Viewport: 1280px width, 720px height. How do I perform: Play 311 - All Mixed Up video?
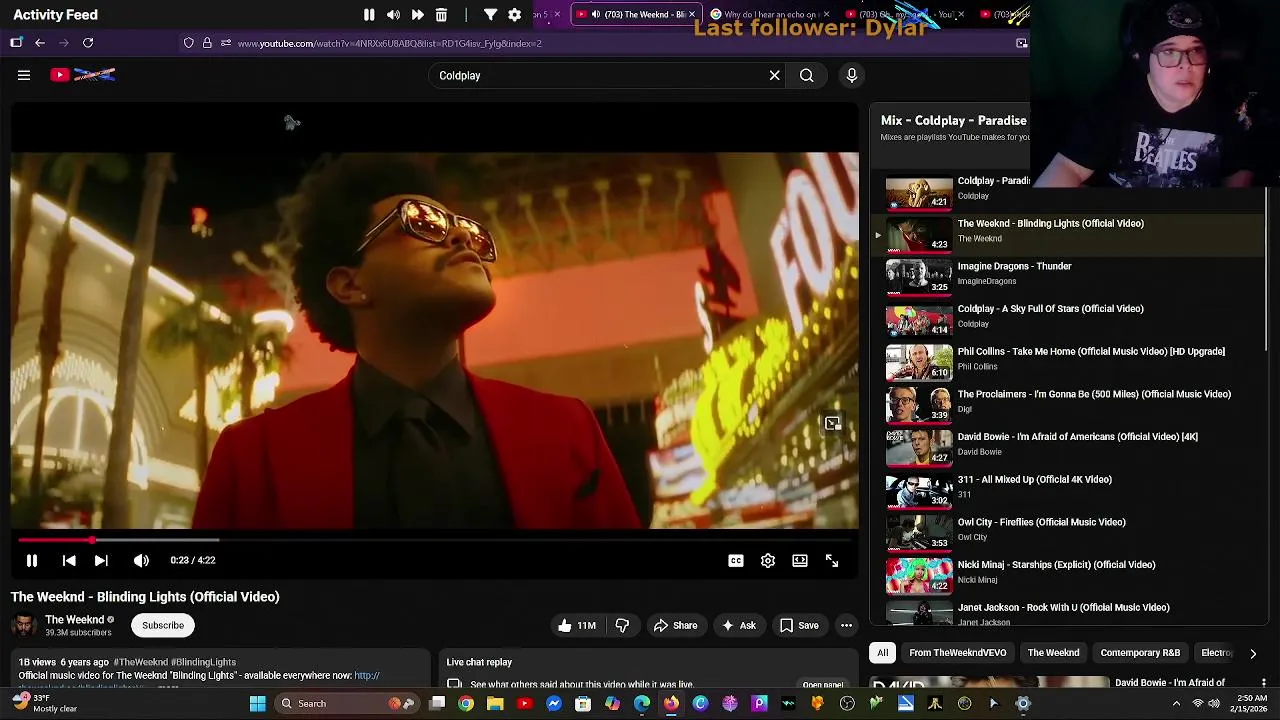pos(1067,489)
